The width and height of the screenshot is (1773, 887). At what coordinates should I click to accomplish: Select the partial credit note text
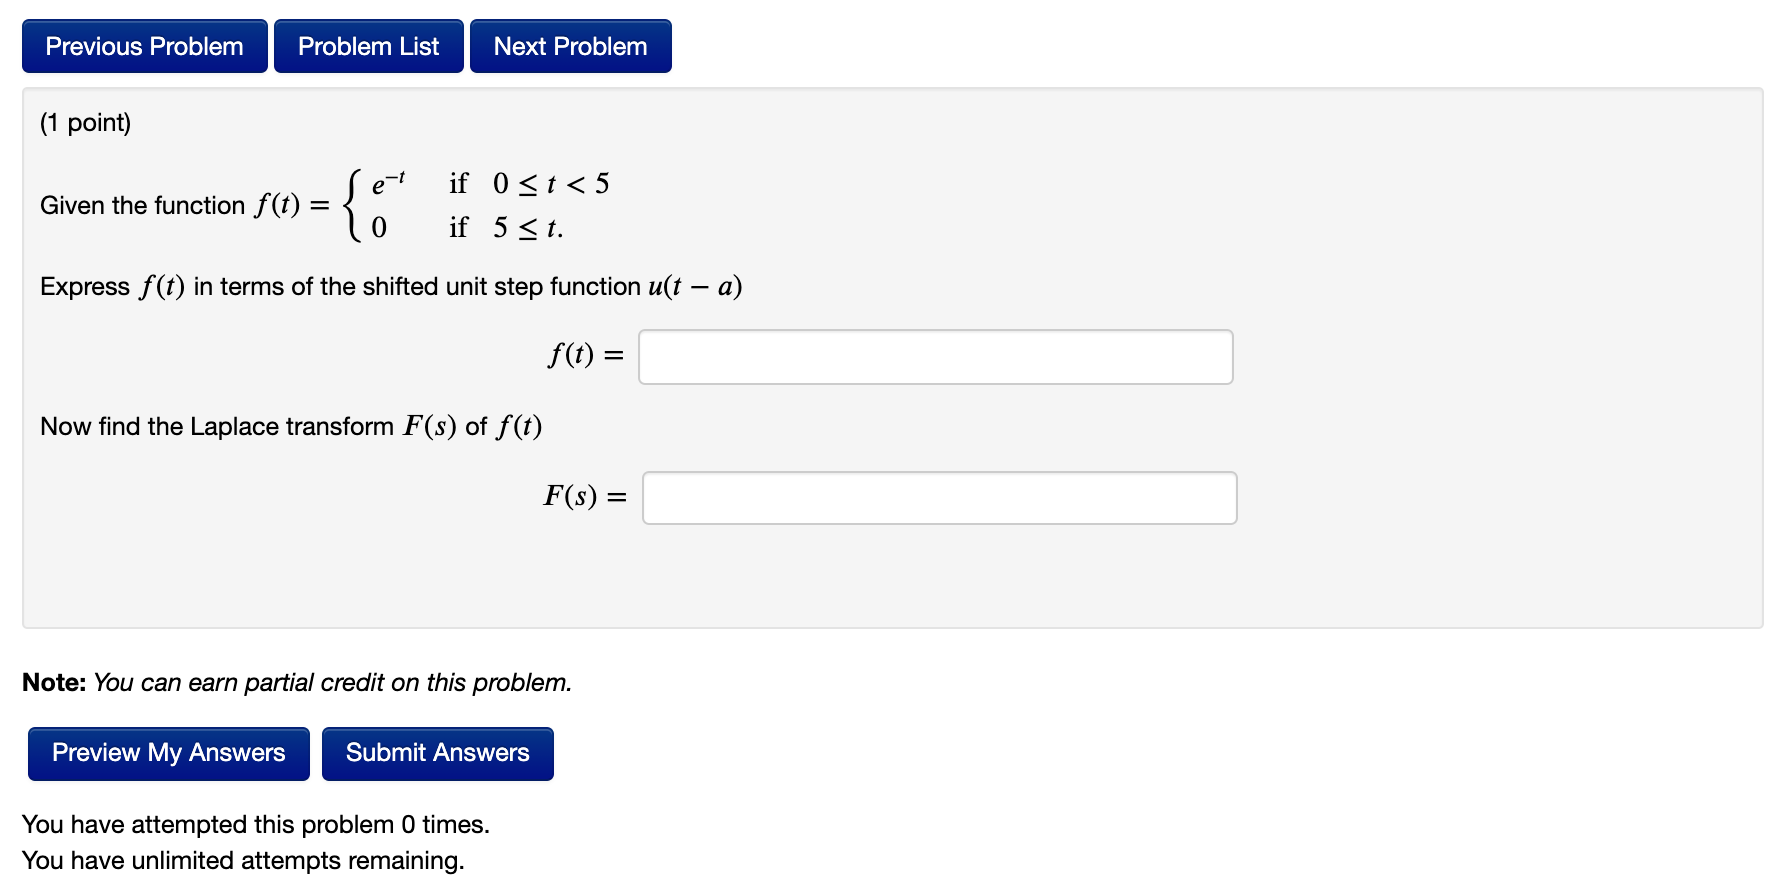tap(296, 682)
